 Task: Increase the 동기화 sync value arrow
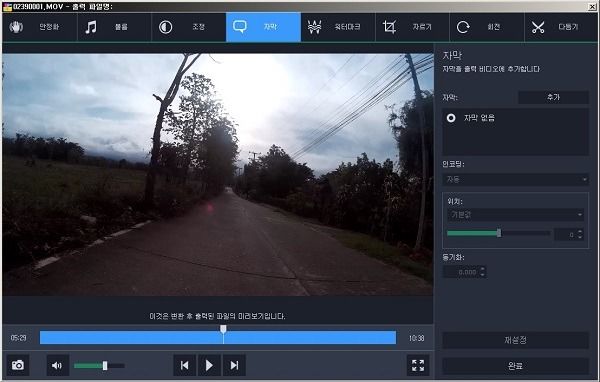pyautogui.click(x=483, y=269)
